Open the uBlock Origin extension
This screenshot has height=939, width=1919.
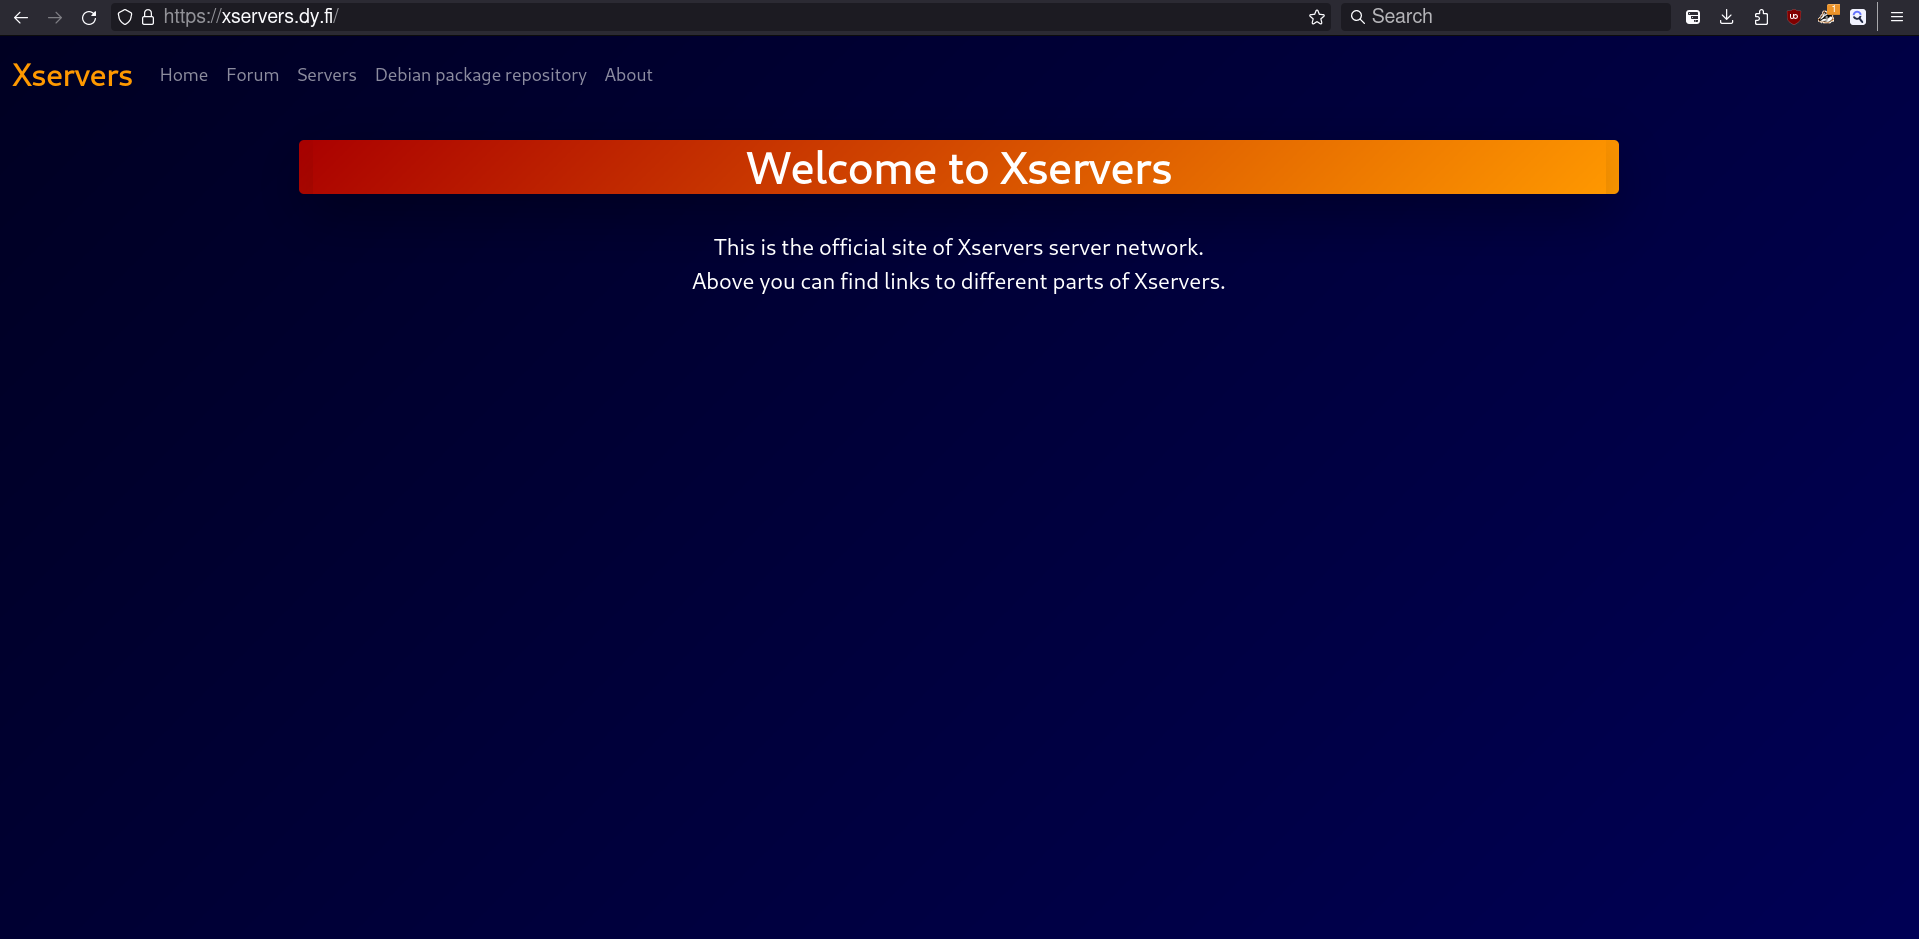(1794, 17)
